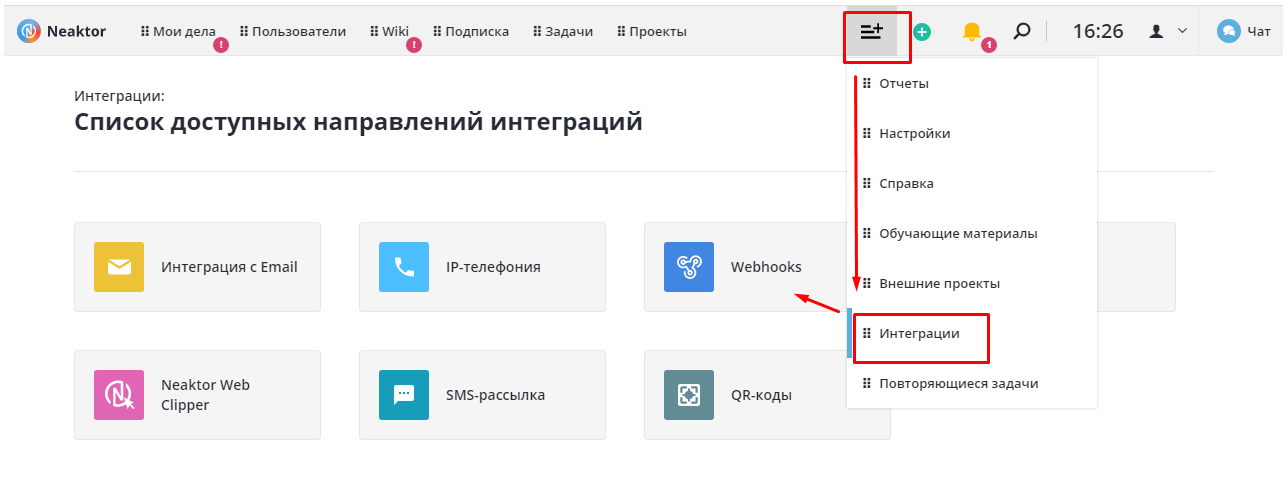The height and width of the screenshot is (484, 1288).
Task: Click the blue IP-телефония phone icon
Action: (404, 267)
